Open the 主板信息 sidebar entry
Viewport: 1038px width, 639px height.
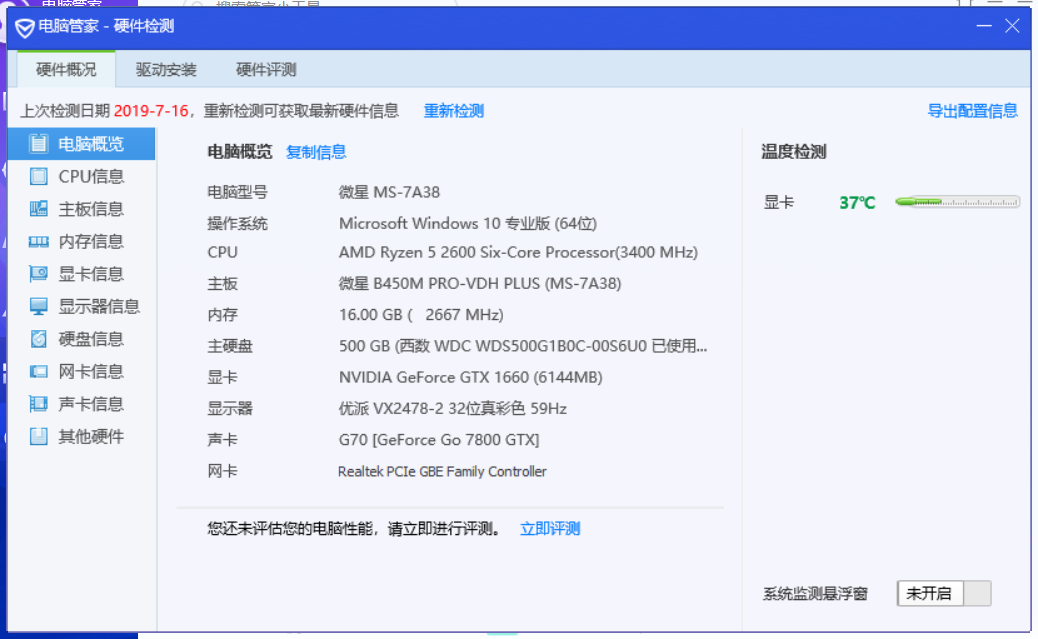(82, 209)
